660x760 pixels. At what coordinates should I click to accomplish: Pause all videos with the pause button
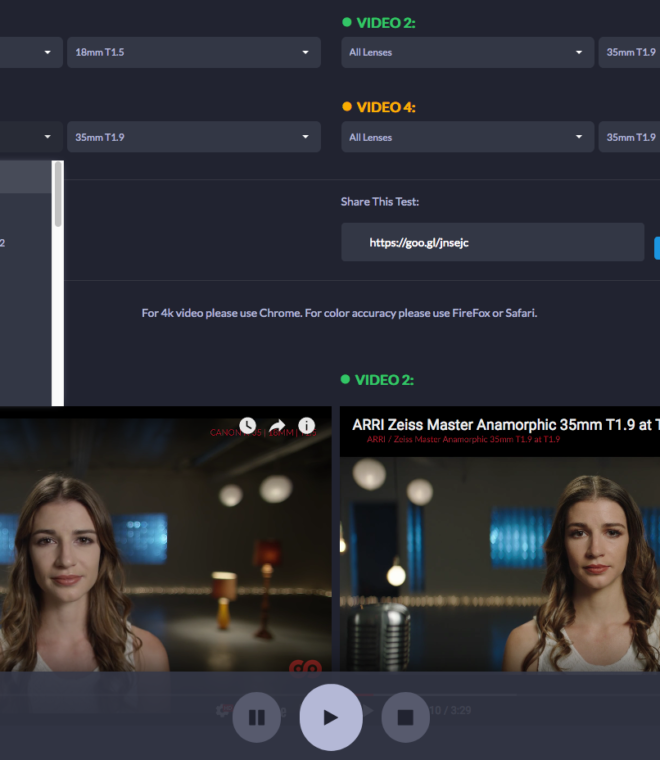click(256, 717)
